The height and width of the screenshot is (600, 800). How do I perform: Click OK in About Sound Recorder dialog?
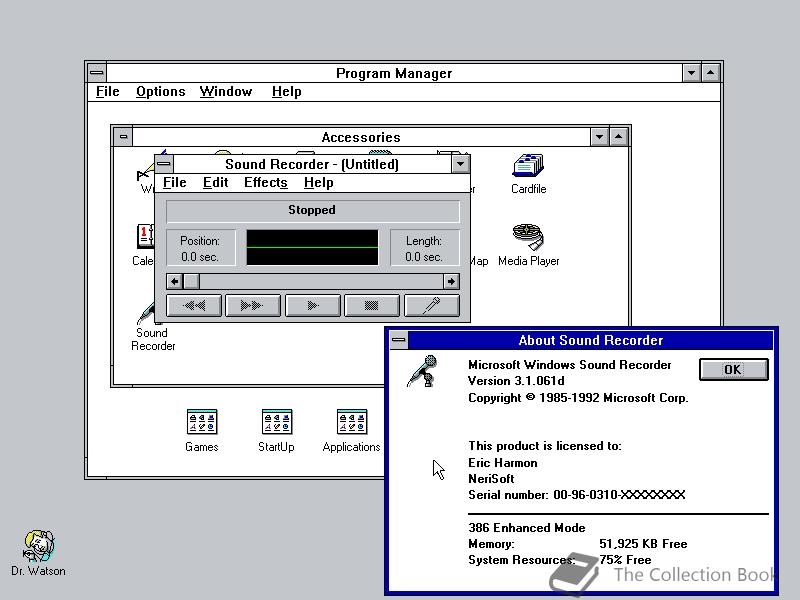pyautogui.click(x=734, y=369)
